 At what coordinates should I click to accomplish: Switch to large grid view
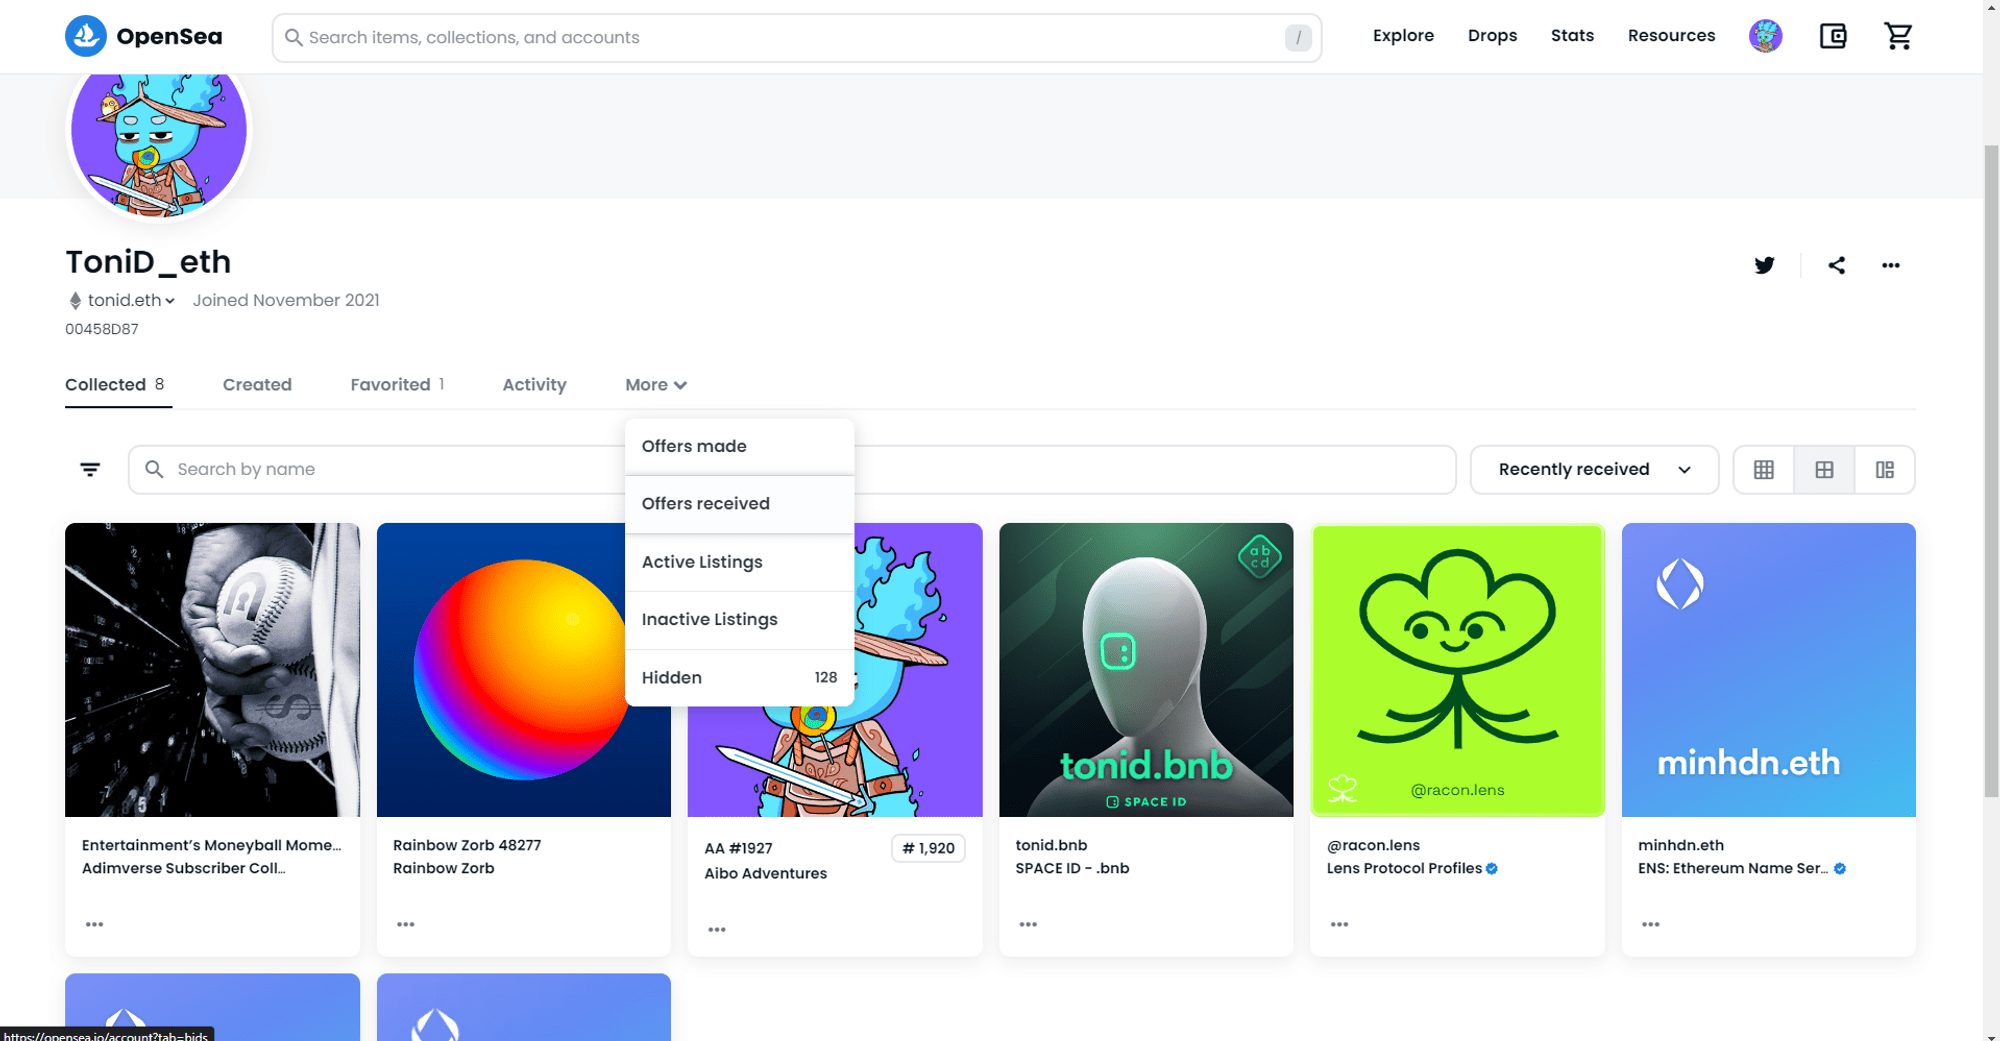coord(1824,470)
